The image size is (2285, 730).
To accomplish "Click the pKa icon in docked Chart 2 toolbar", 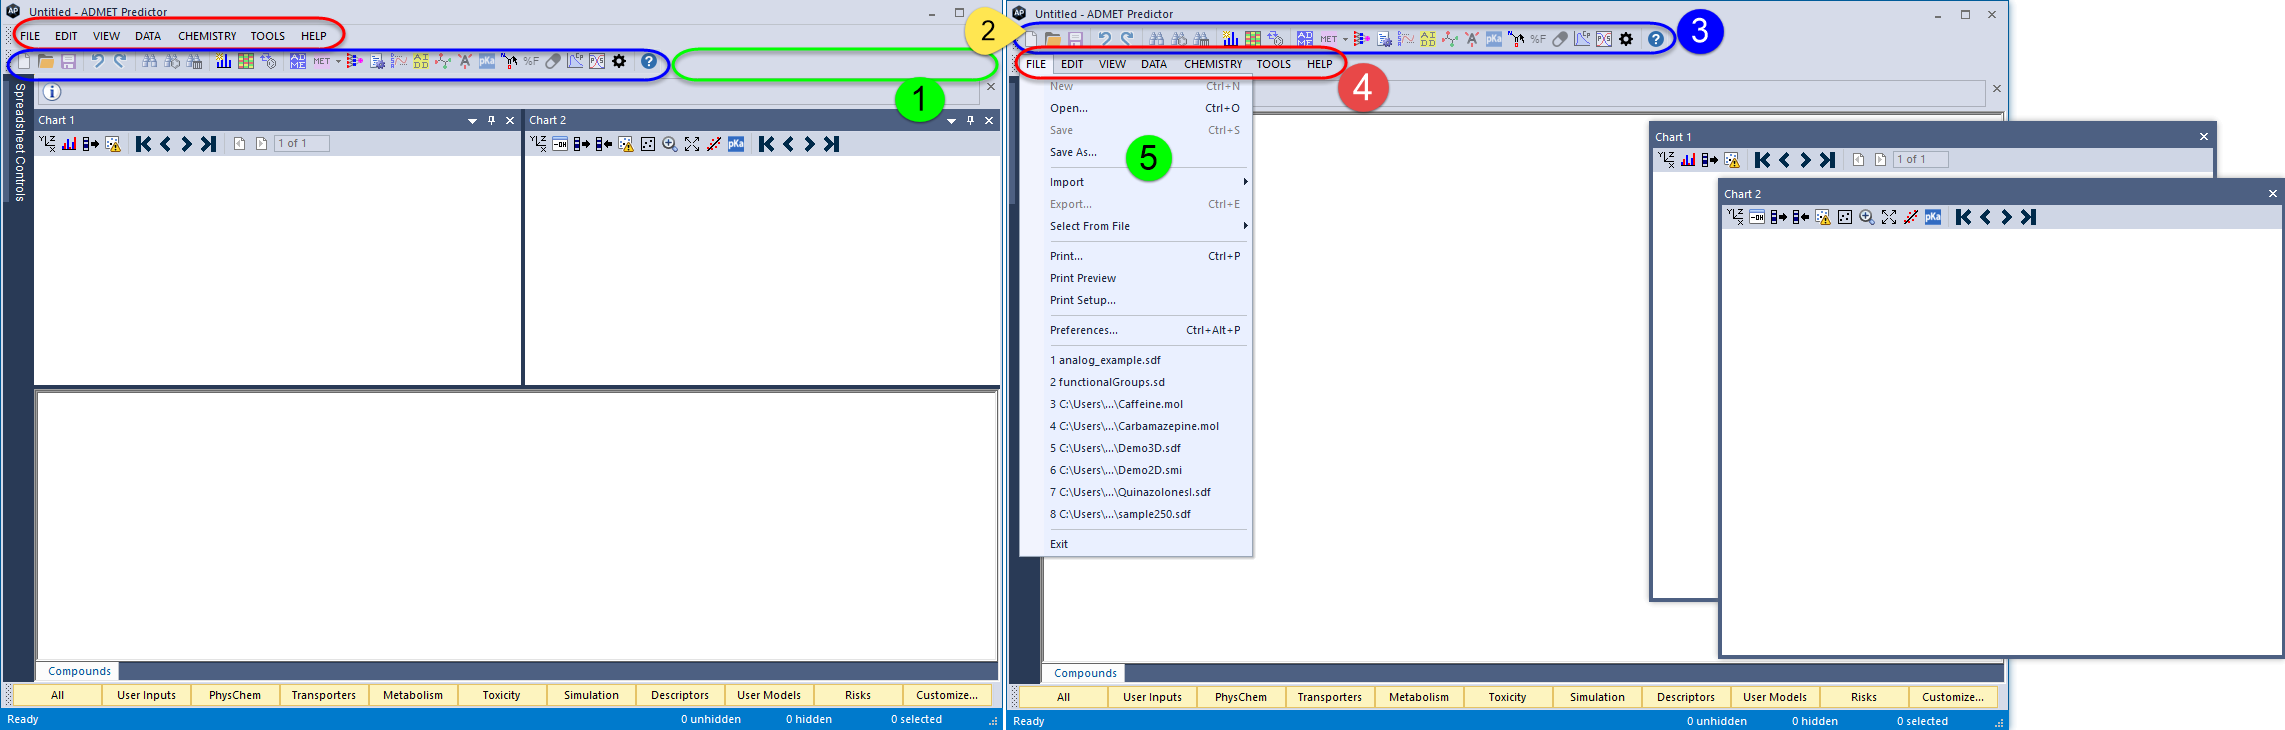I will pyautogui.click(x=735, y=144).
